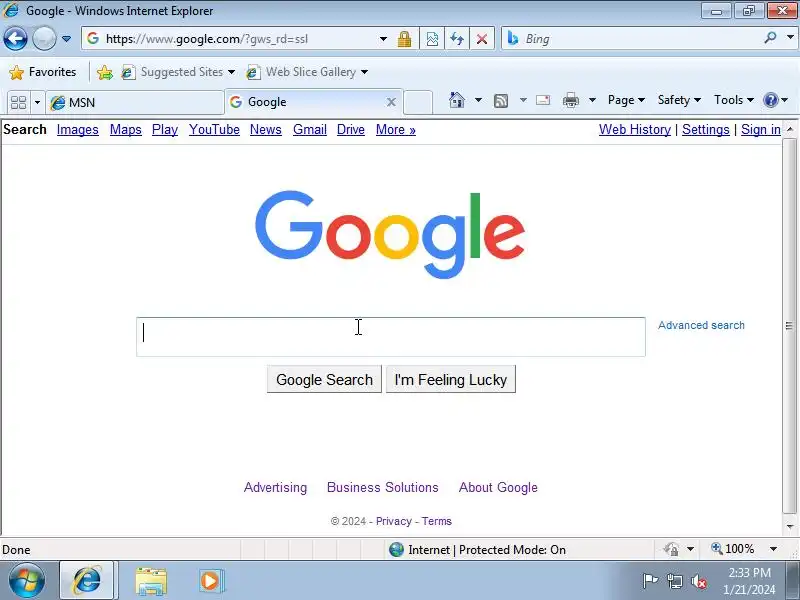Expand the Print options dropdown arrow
The width and height of the screenshot is (800, 600).
point(592,100)
